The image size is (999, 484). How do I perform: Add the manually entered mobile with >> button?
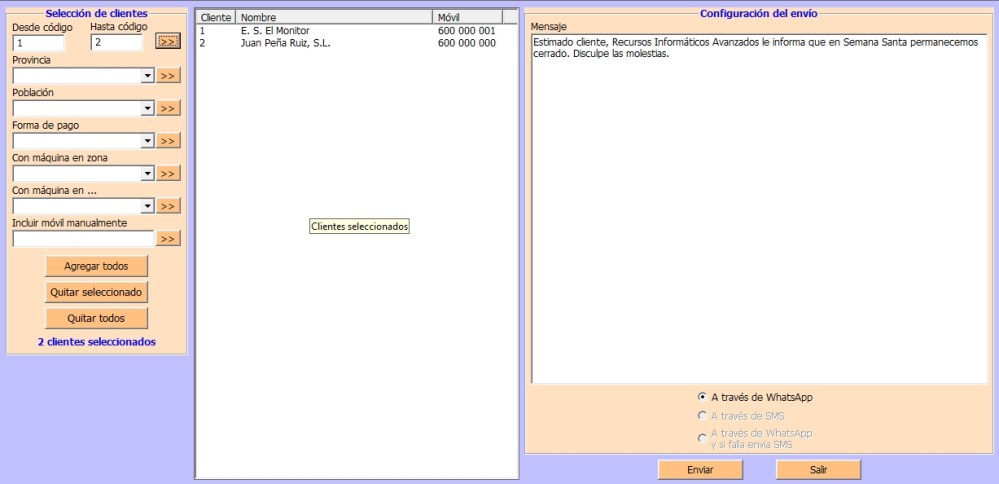click(168, 239)
